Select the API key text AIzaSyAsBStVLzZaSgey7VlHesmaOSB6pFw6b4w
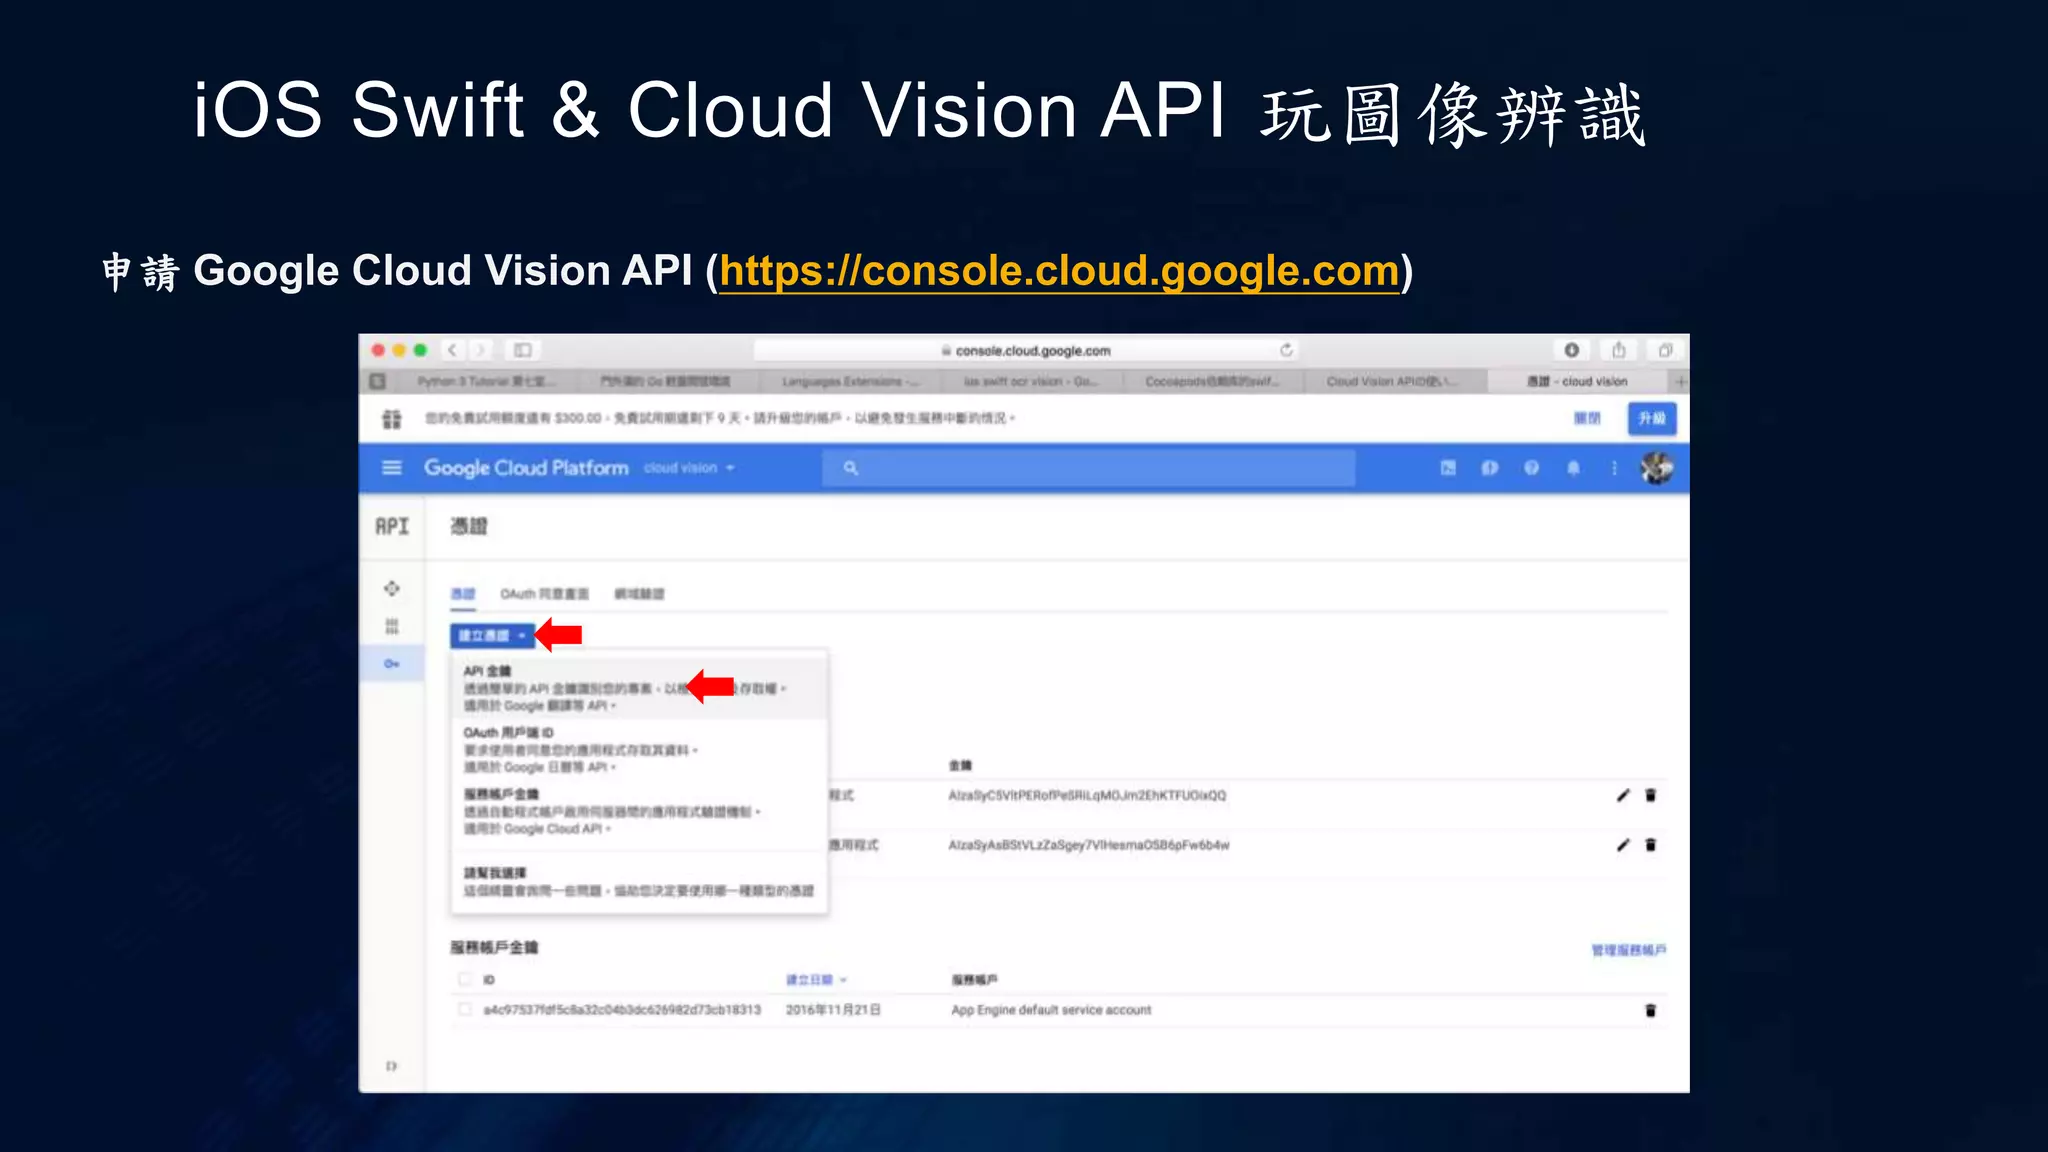The height and width of the screenshot is (1152, 2048). point(1089,846)
